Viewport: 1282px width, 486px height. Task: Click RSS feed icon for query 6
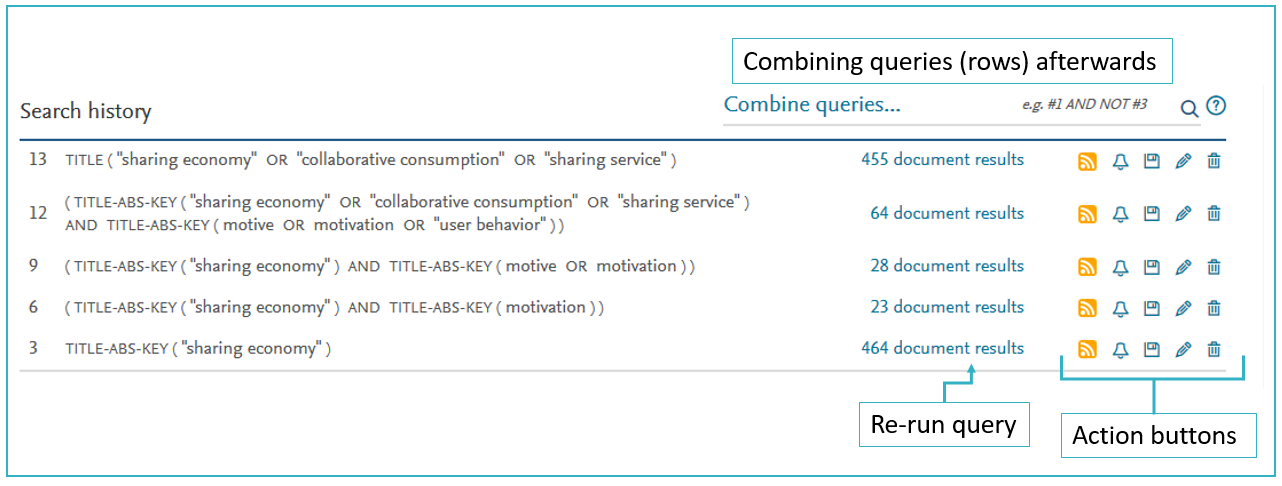pyautogui.click(x=1088, y=308)
